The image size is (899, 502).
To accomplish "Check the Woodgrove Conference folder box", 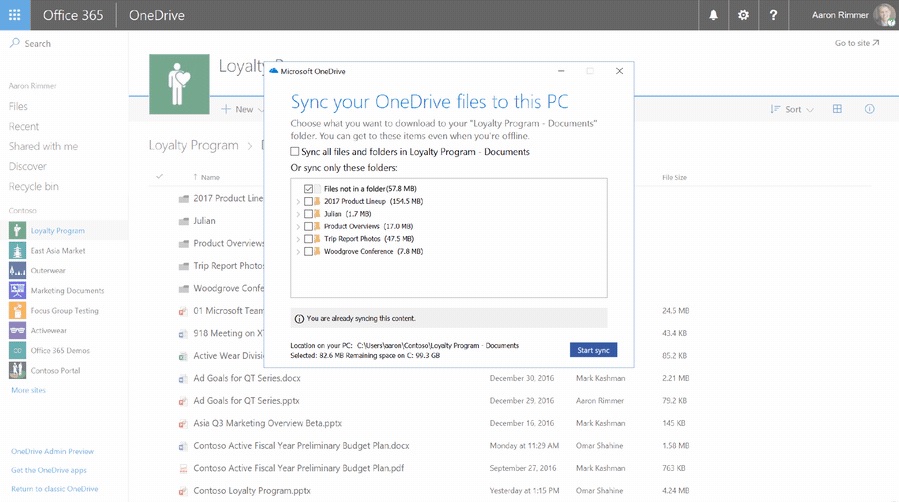I will coord(308,252).
